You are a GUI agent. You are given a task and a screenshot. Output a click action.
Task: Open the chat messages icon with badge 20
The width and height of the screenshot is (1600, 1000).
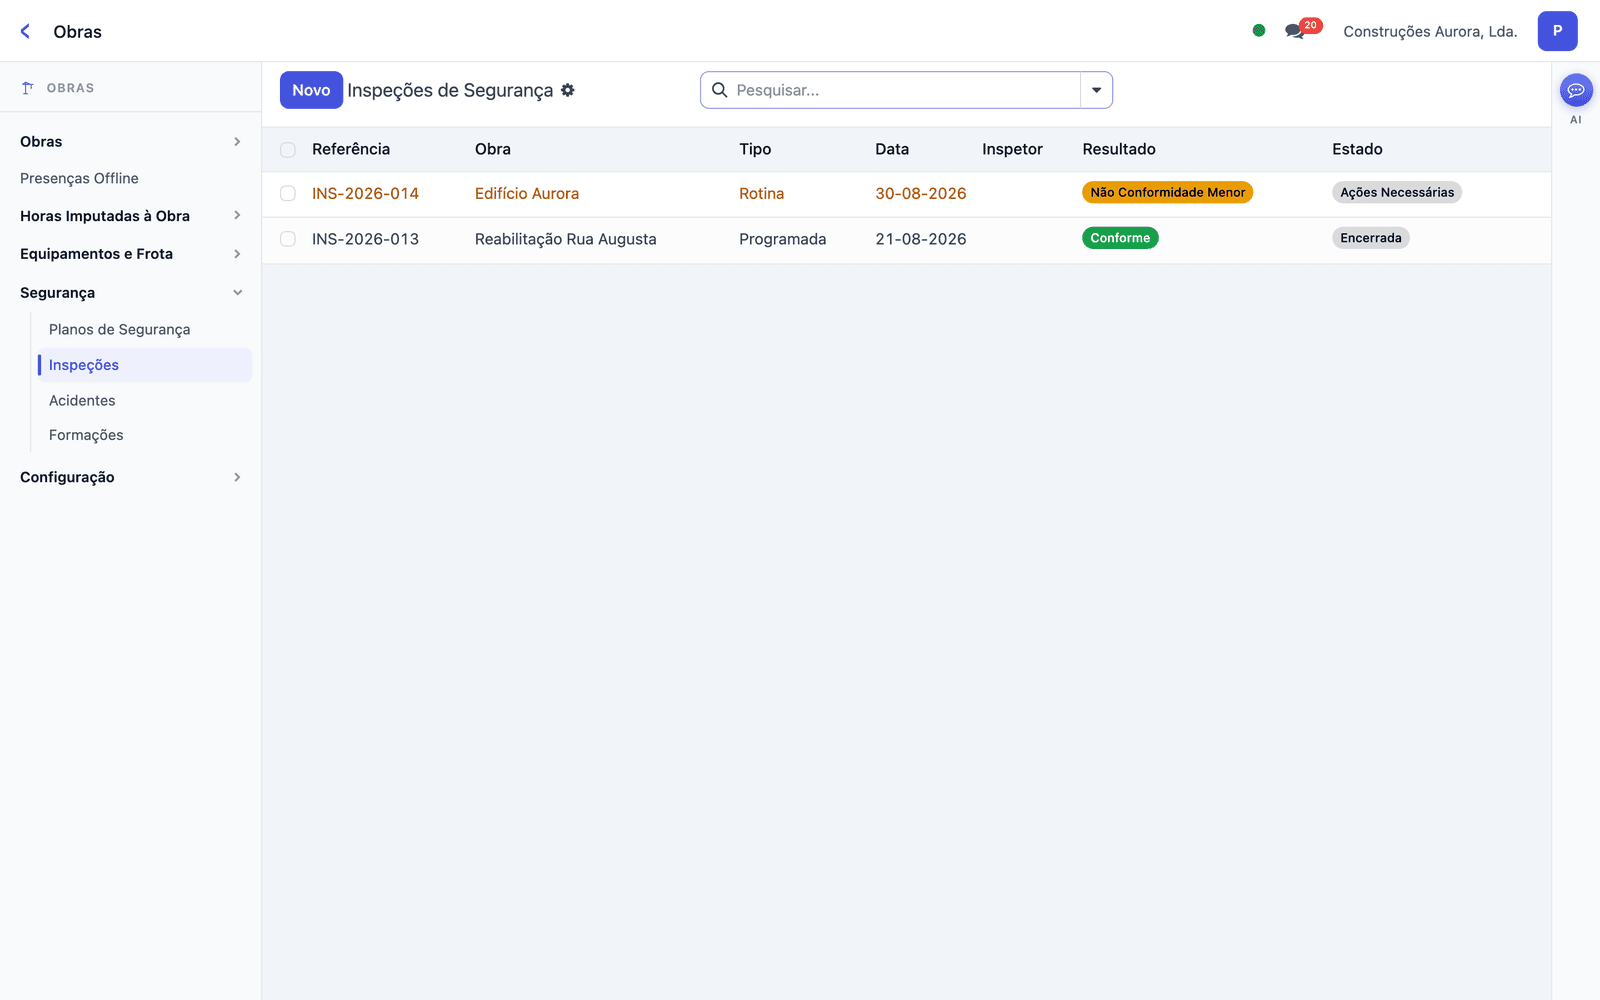(x=1302, y=30)
